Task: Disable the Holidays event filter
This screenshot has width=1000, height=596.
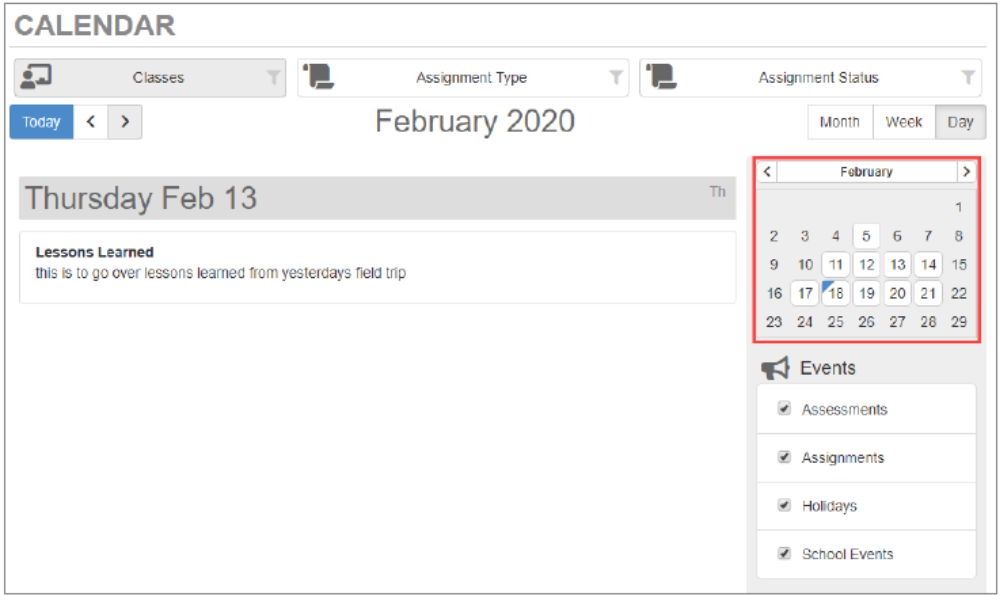Action: (784, 505)
